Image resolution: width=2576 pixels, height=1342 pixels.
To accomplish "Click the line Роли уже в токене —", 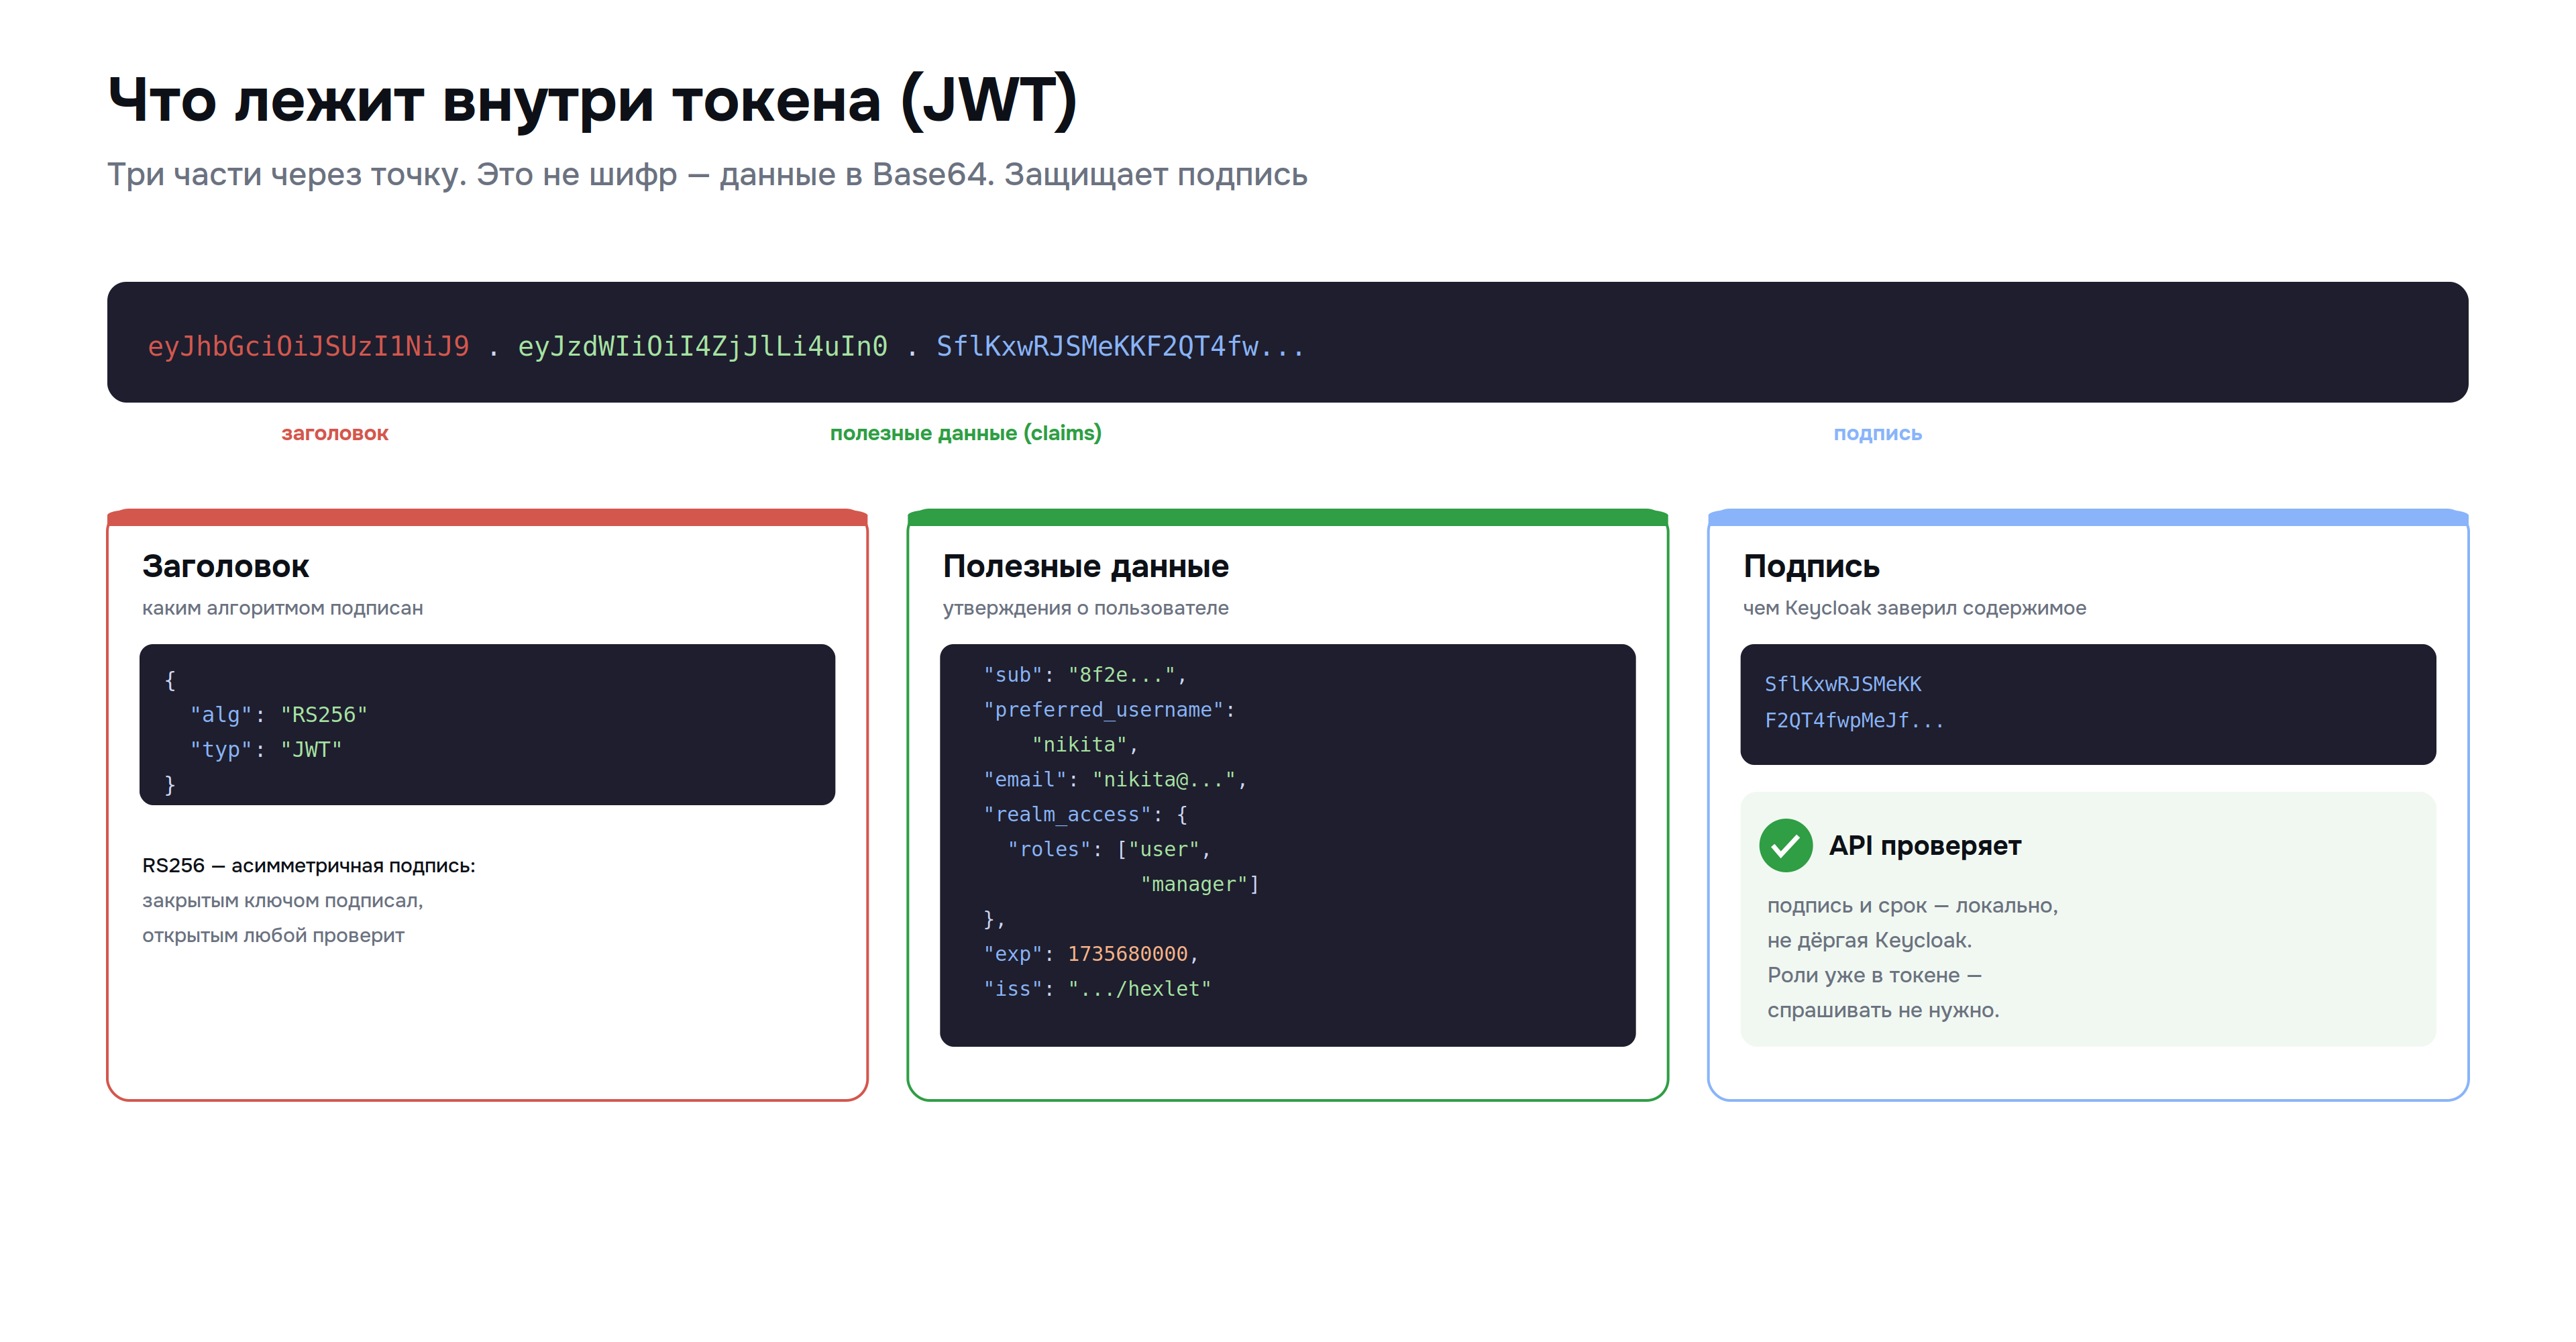I will (x=1874, y=975).
